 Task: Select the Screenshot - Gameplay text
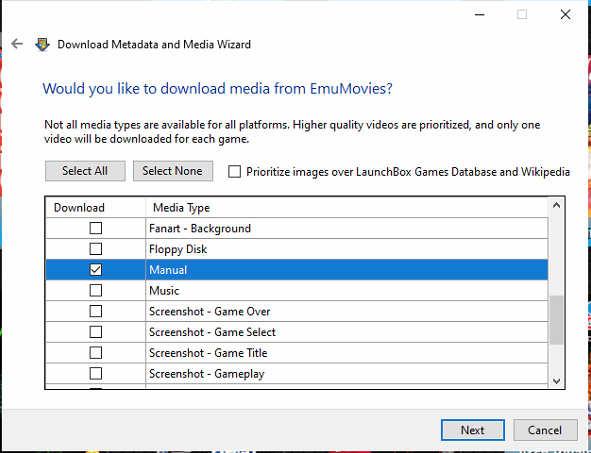tap(207, 374)
